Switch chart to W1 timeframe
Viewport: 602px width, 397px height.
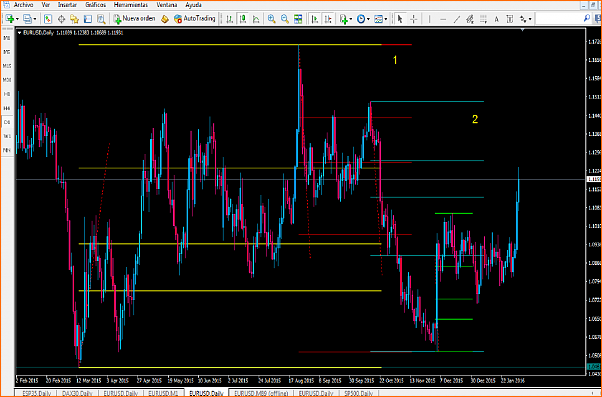(x=7, y=136)
